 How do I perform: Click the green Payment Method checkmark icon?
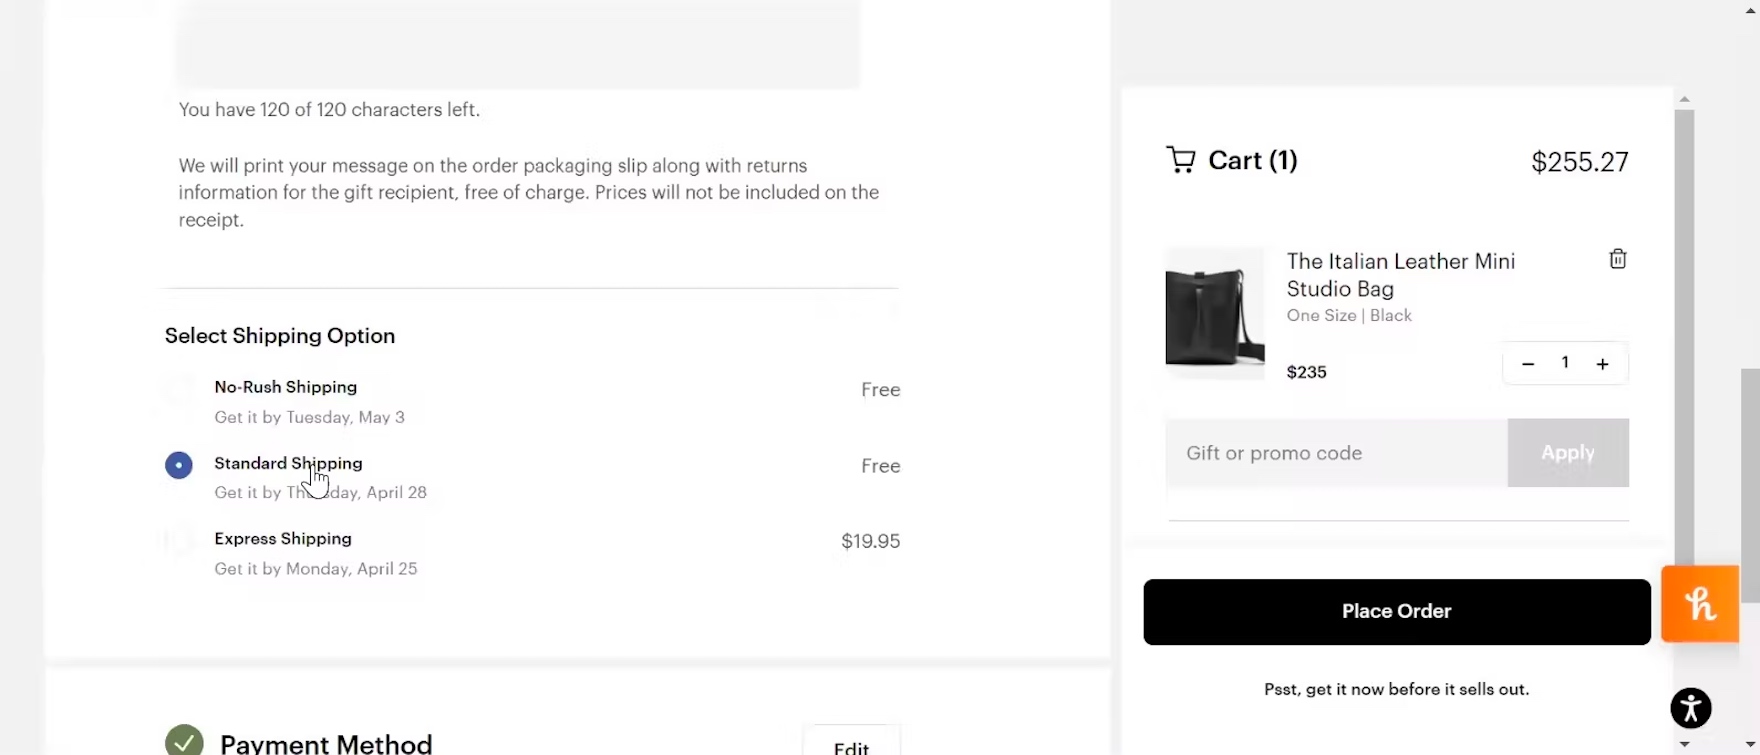click(x=184, y=742)
